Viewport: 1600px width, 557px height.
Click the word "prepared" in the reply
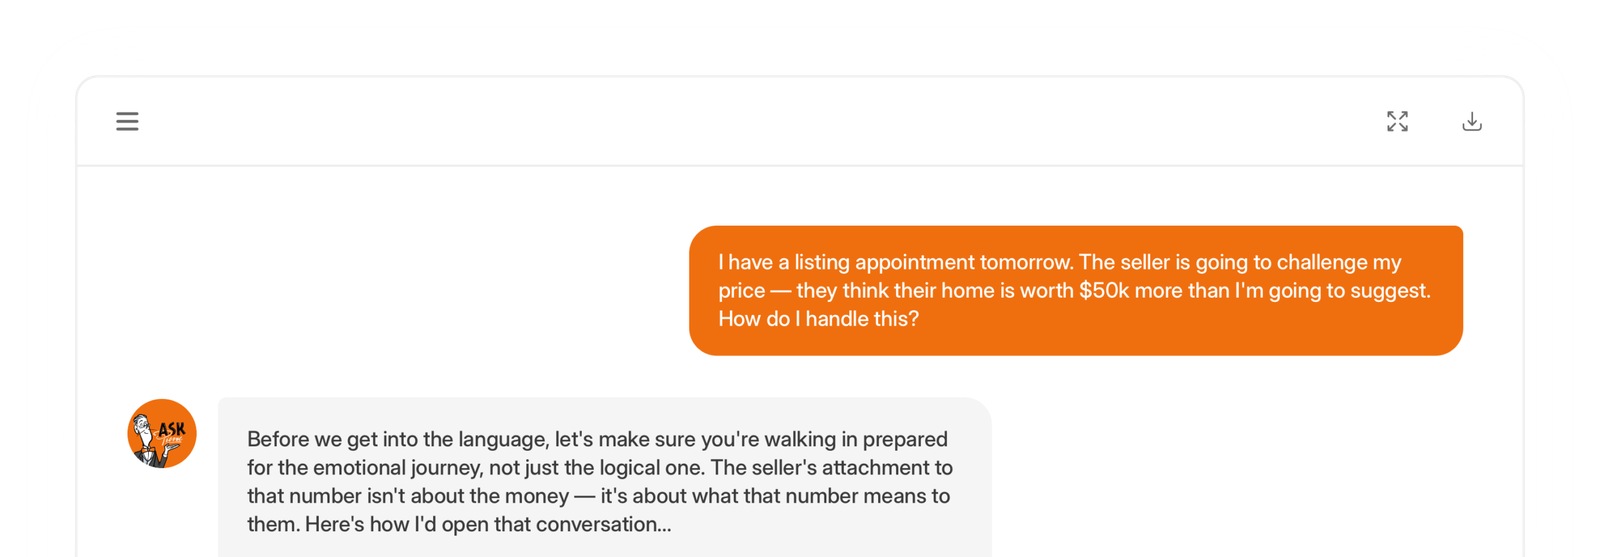[905, 439]
